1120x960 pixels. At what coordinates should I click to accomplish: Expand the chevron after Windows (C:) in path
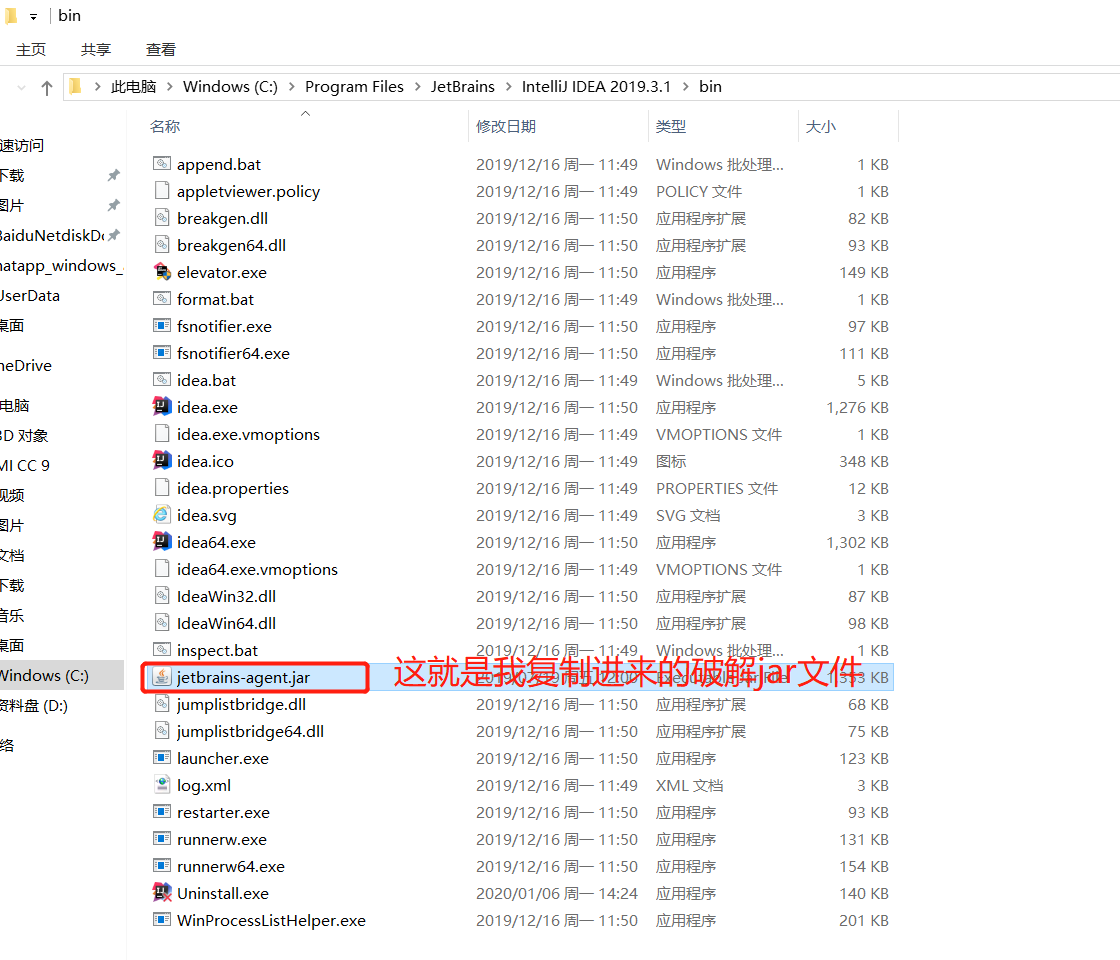(291, 86)
